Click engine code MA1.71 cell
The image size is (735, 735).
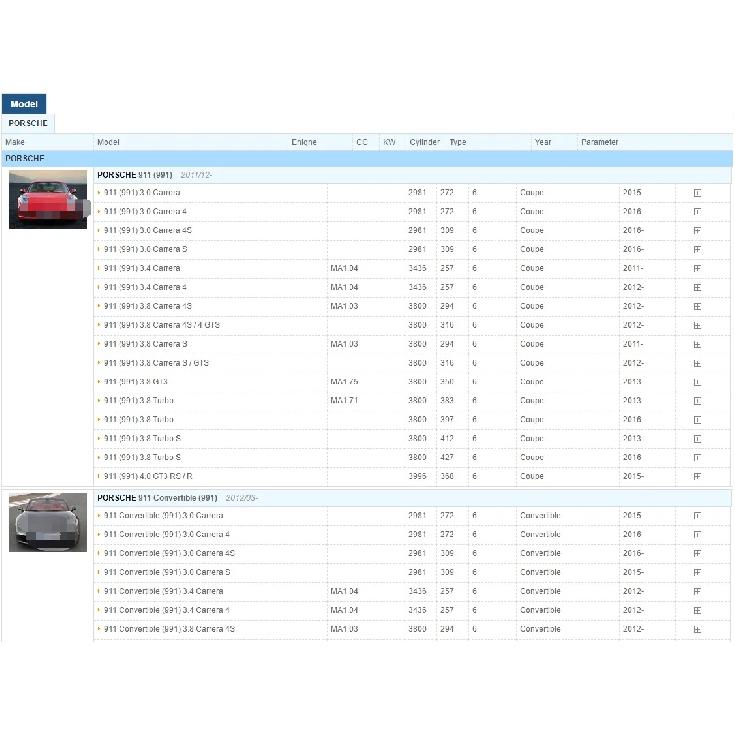click(x=344, y=400)
